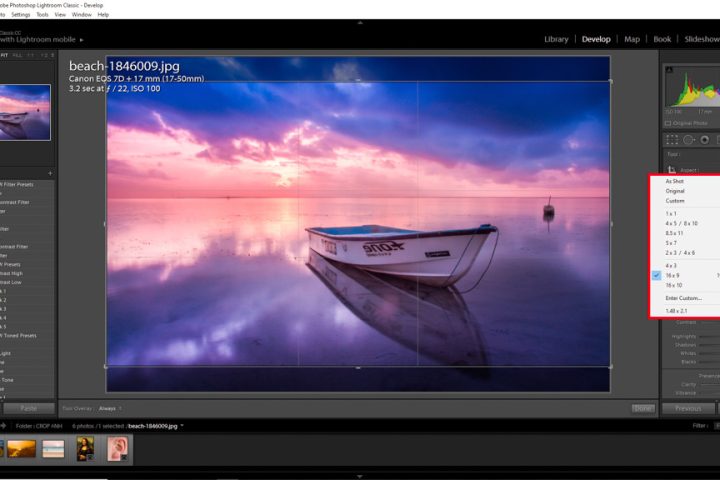Switch to the Map module
This screenshot has width=720, height=480.
click(632, 40)
